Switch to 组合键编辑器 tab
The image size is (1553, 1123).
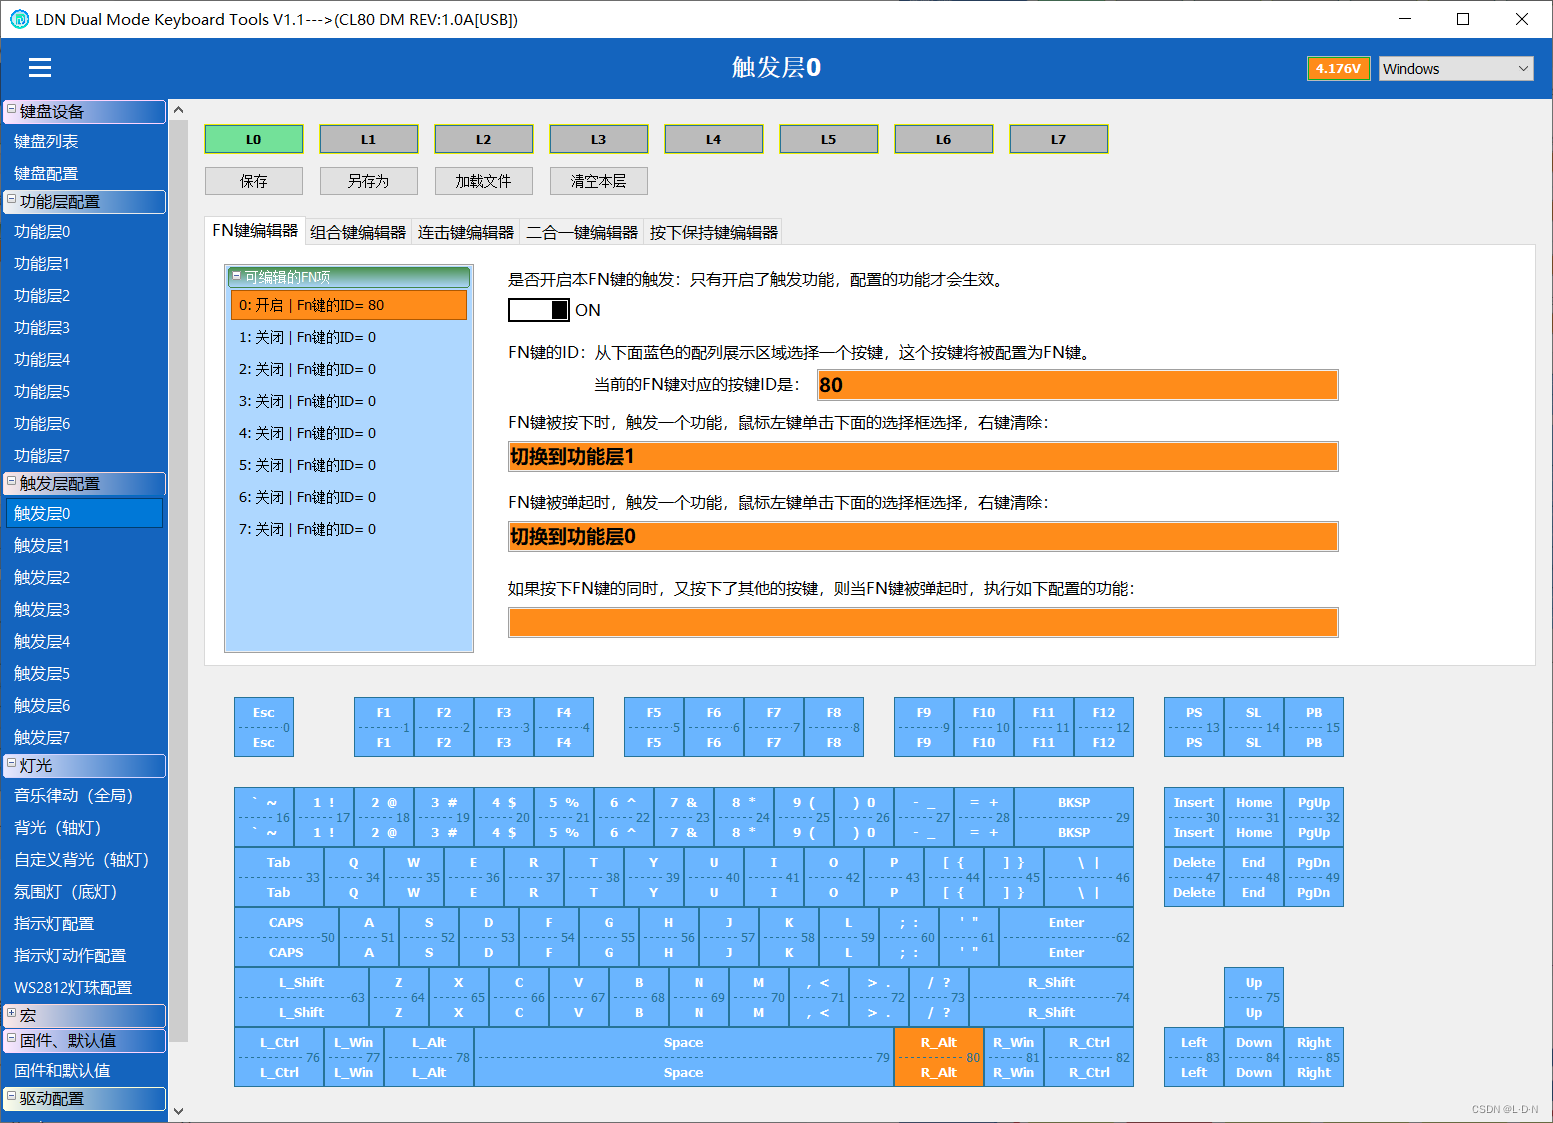pos(358,232)
